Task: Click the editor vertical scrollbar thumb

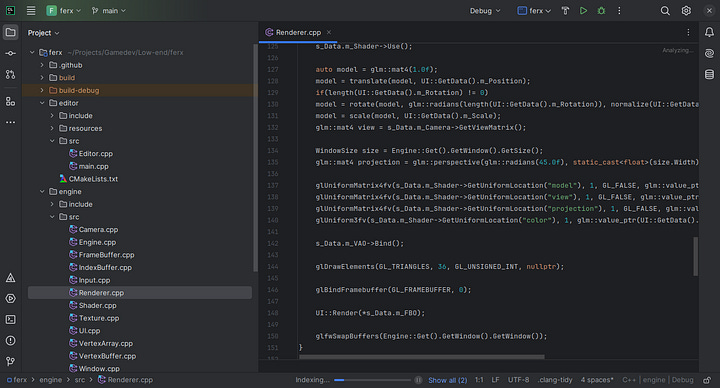Action: [696, 256]
